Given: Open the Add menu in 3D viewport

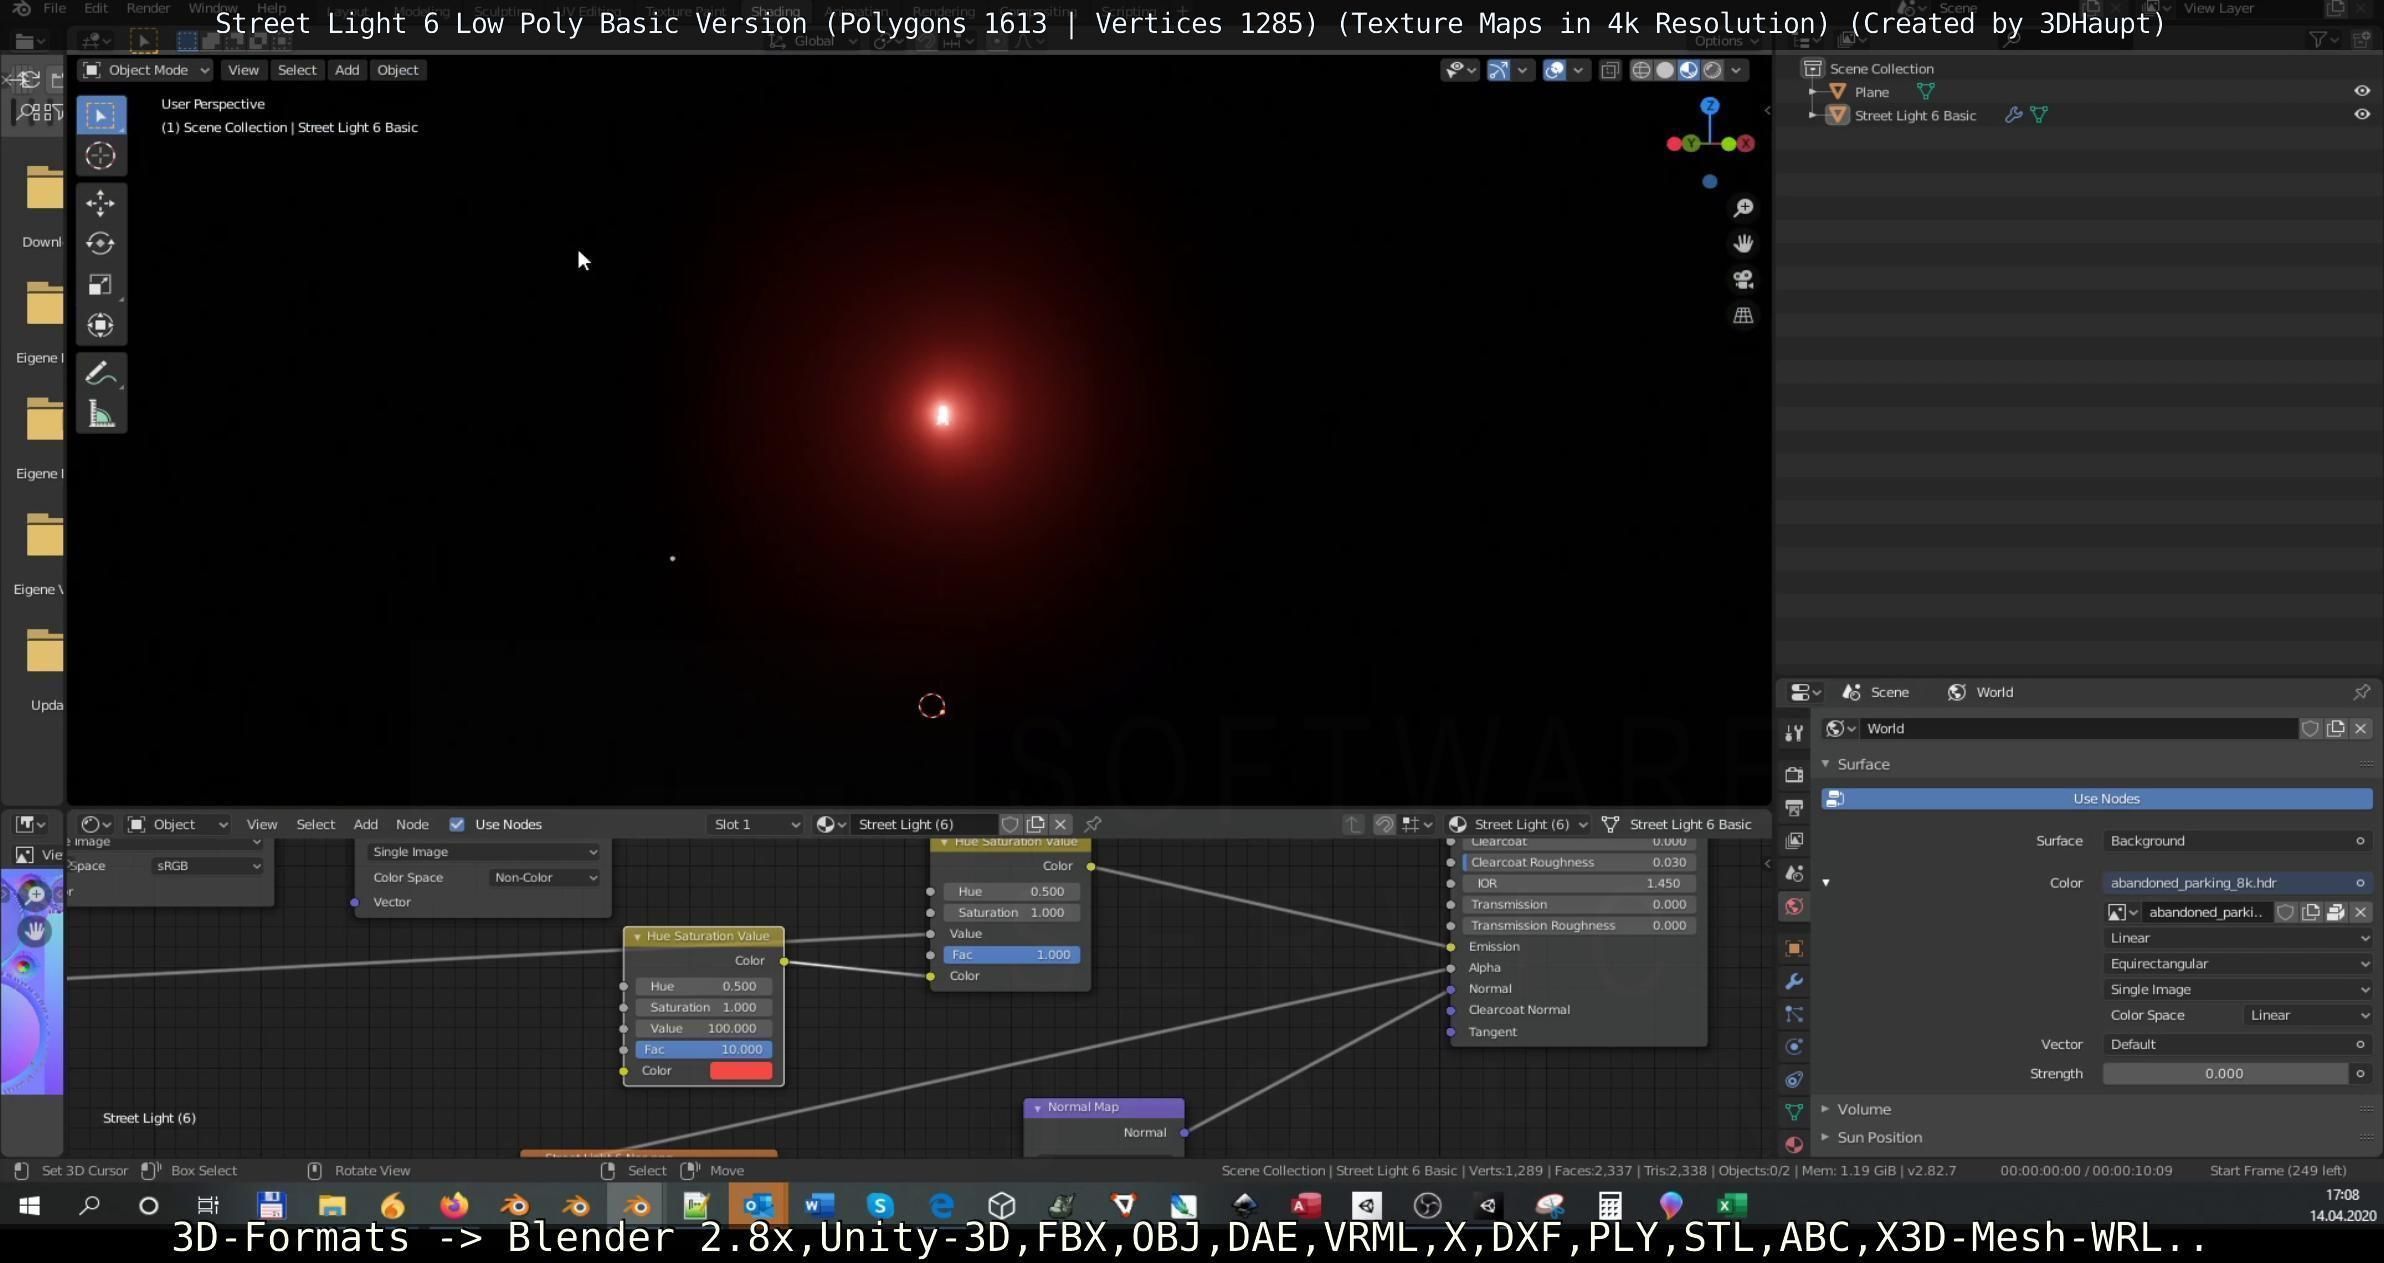Looking at the screenshot, I should pos(346,70).
